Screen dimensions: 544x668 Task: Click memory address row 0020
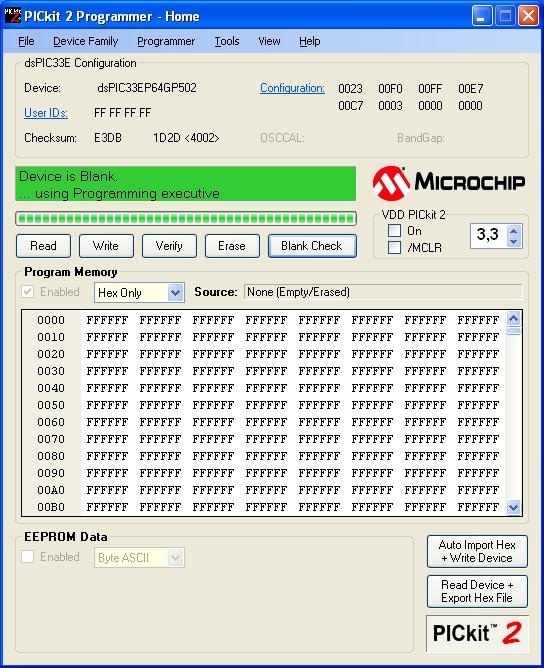51,354
